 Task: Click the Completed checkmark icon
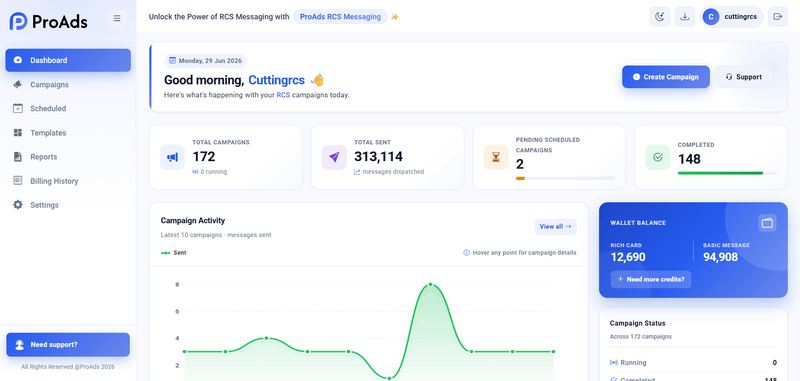658,157
